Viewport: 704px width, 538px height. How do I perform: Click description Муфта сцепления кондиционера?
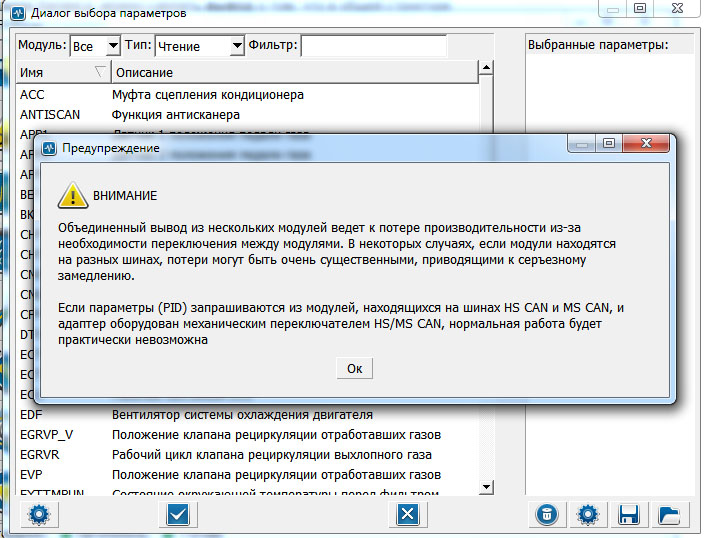[x=208, y=95]
